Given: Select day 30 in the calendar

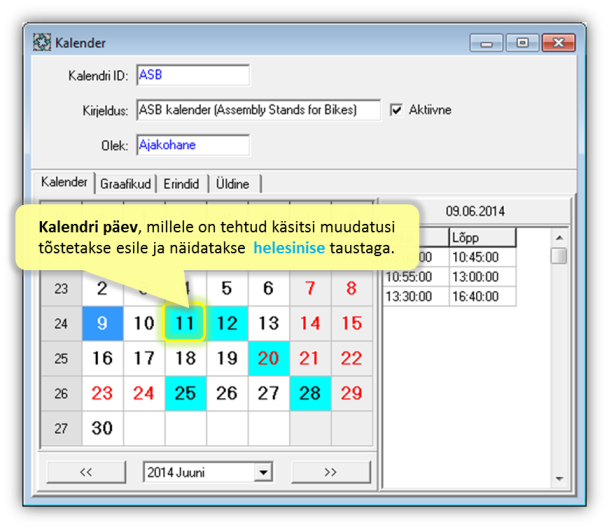Looking at the screenshot, I should tap(103, 428).
